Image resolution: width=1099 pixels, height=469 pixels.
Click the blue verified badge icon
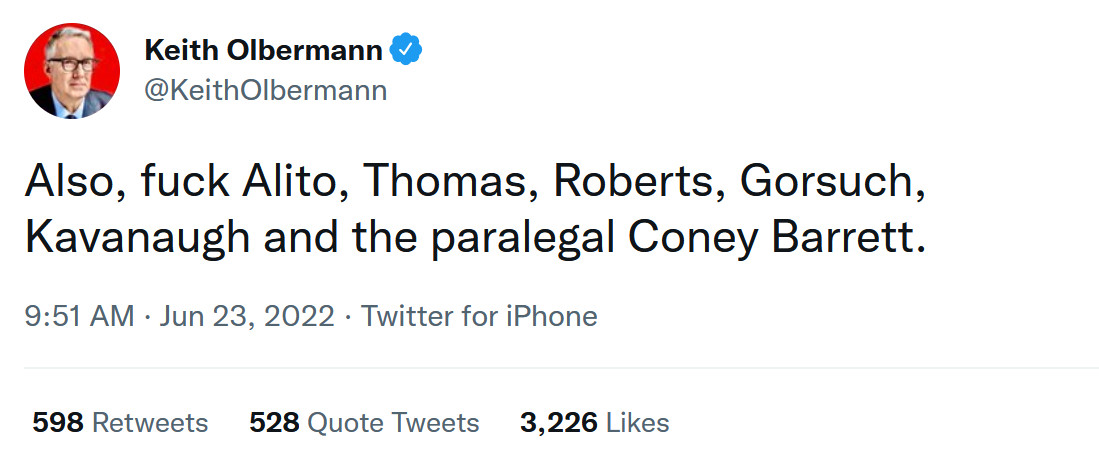[406, 50]
